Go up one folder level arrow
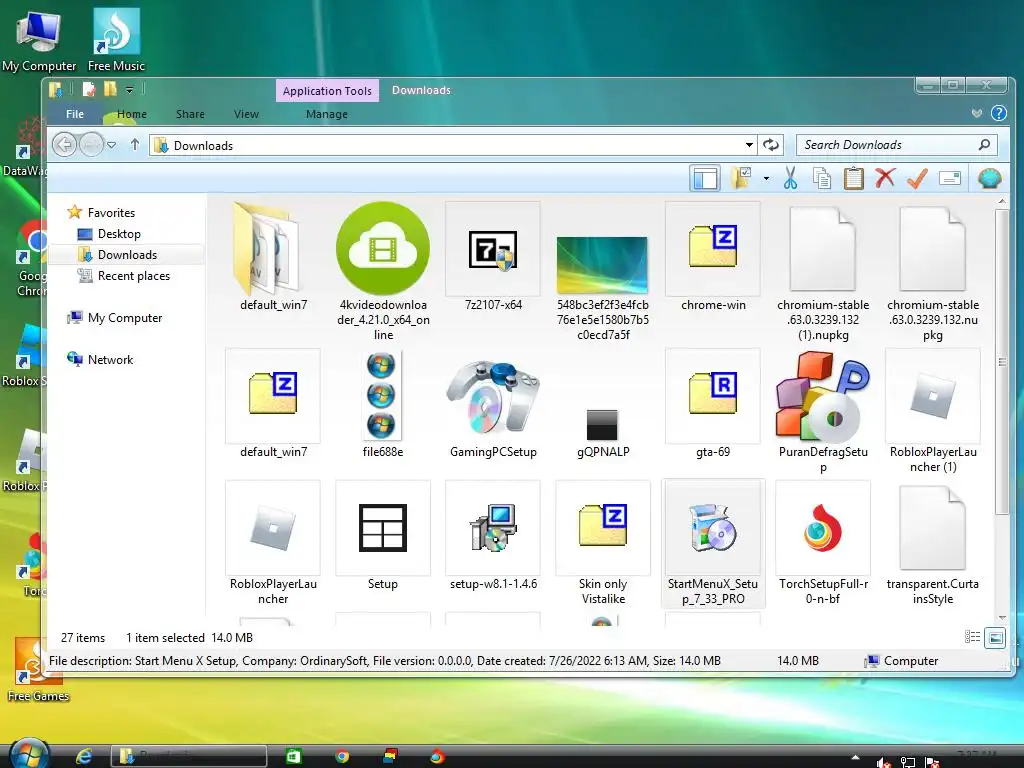This screenshot has height=768, width=1024. point(135,144)
